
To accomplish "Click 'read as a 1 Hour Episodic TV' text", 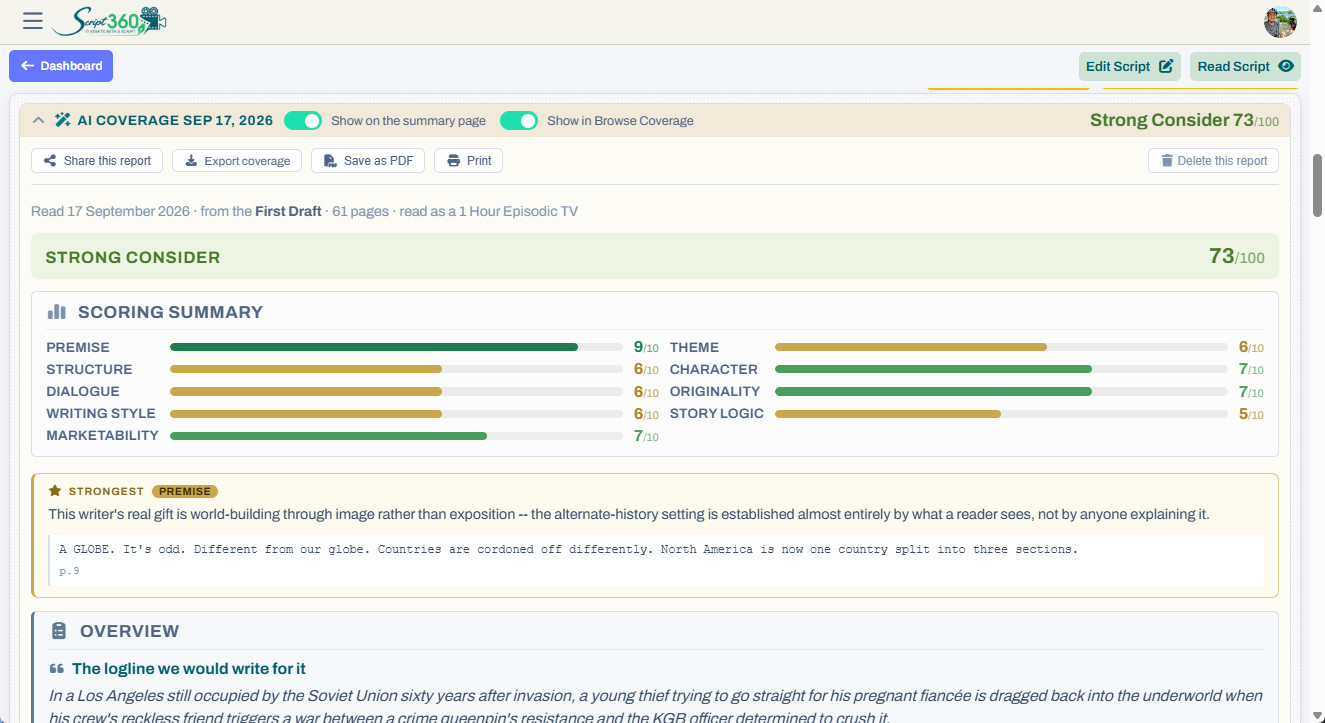I will coord(491,211).
